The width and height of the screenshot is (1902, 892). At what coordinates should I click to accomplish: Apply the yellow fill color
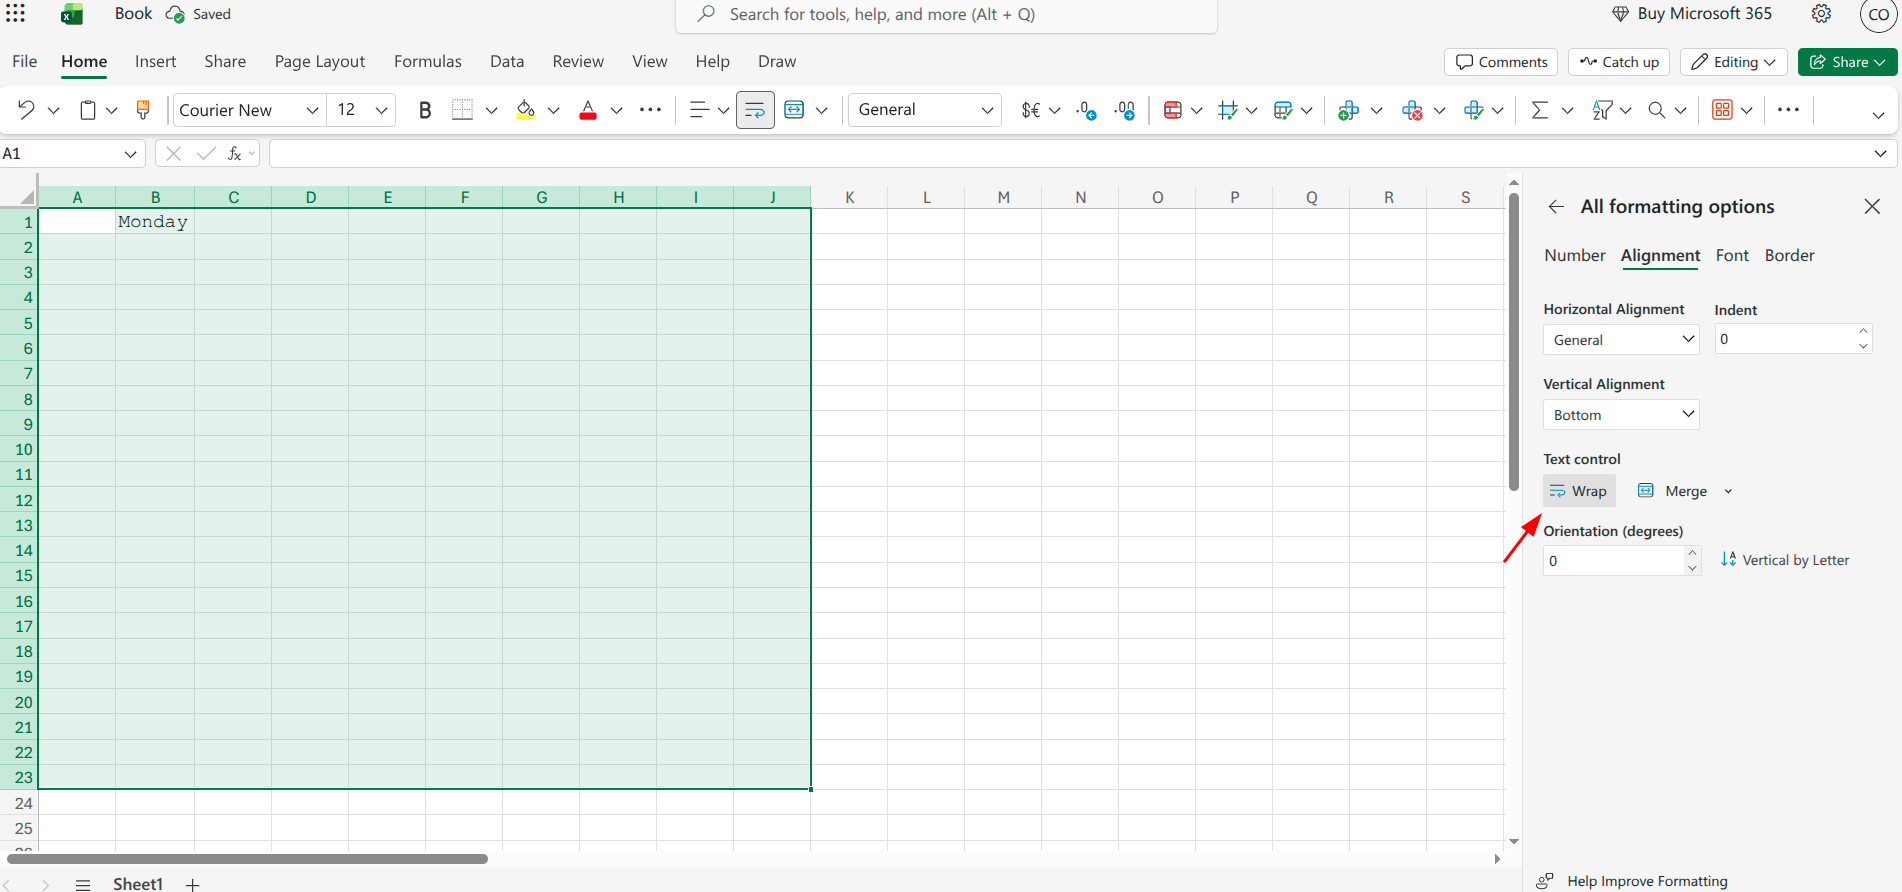click(x=525, y=110)
